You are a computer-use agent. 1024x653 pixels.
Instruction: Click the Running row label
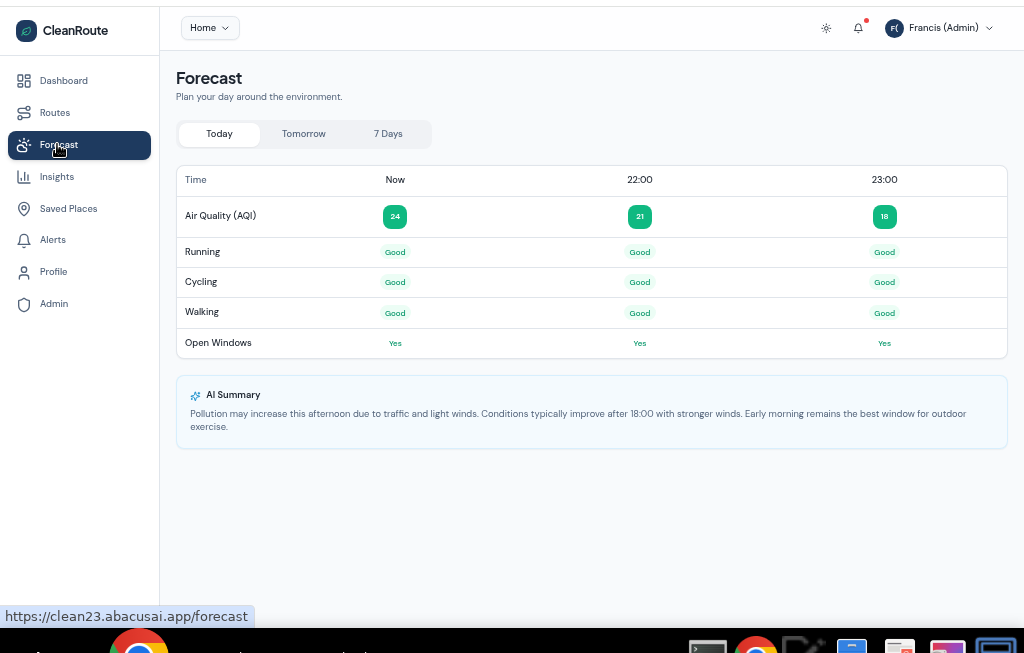202,252
